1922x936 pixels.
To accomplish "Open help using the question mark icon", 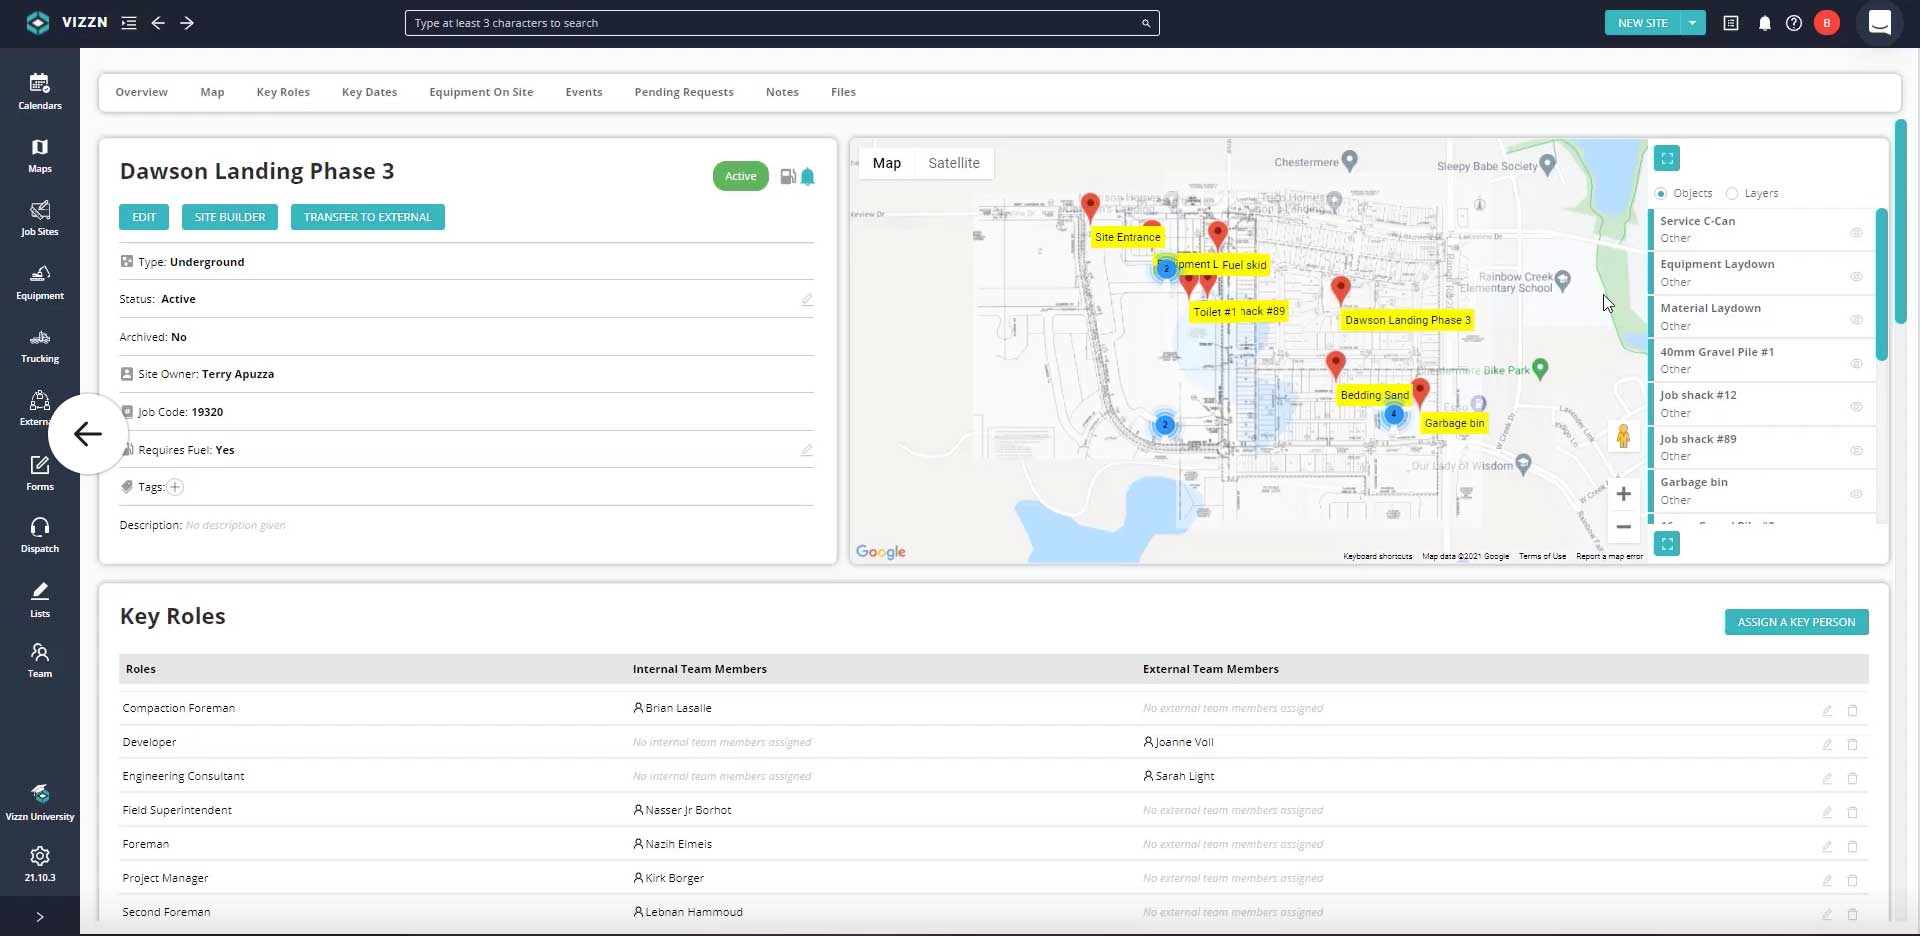I will tap(1794, 23).
